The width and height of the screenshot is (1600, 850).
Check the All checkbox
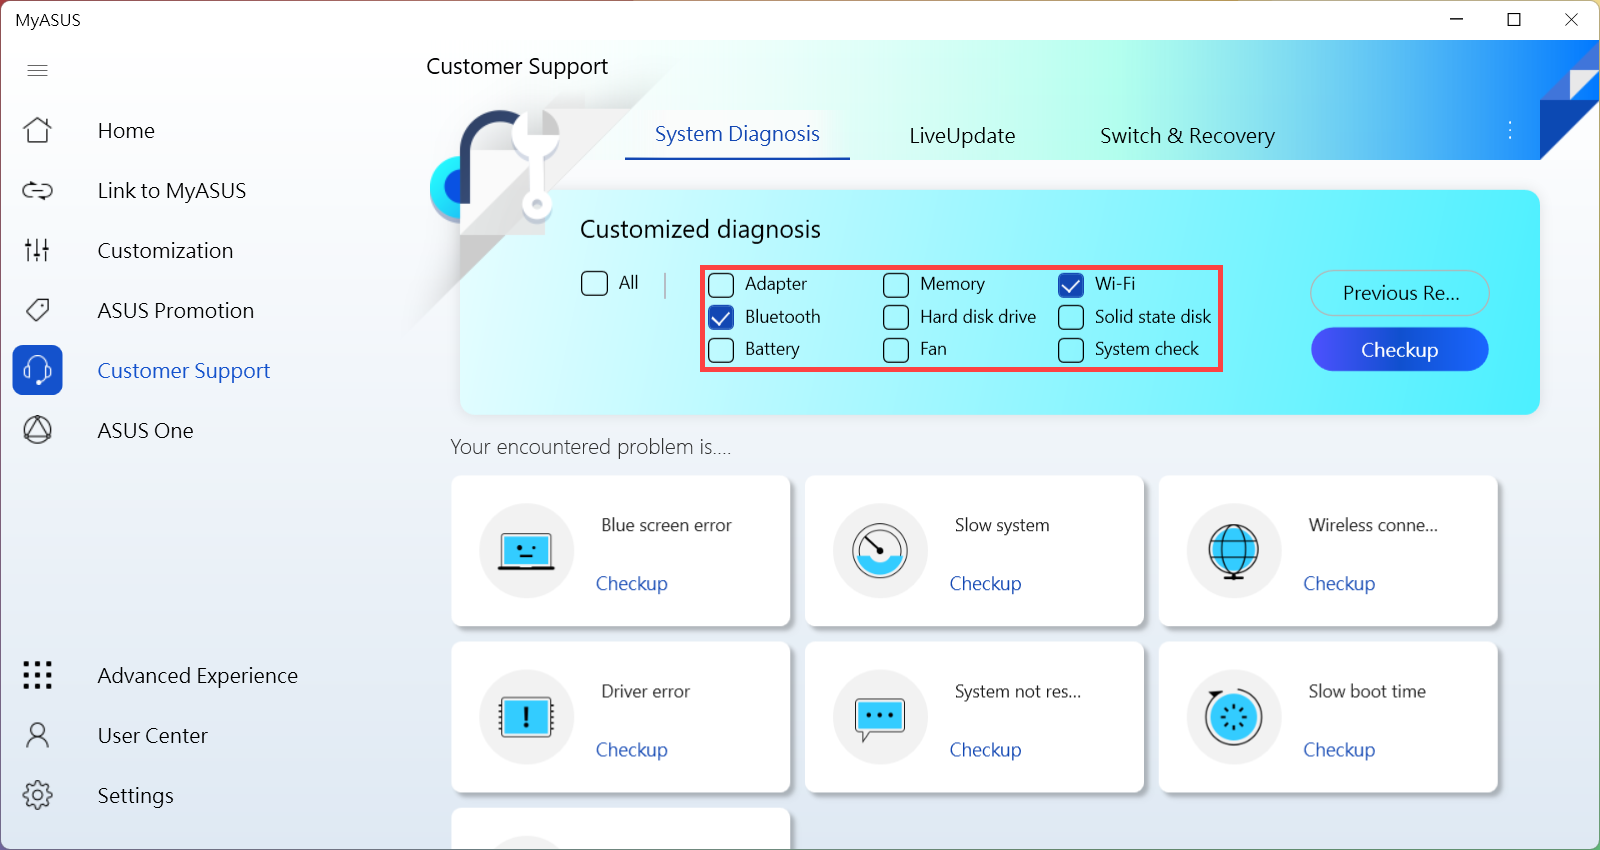(x=594, y=283)
